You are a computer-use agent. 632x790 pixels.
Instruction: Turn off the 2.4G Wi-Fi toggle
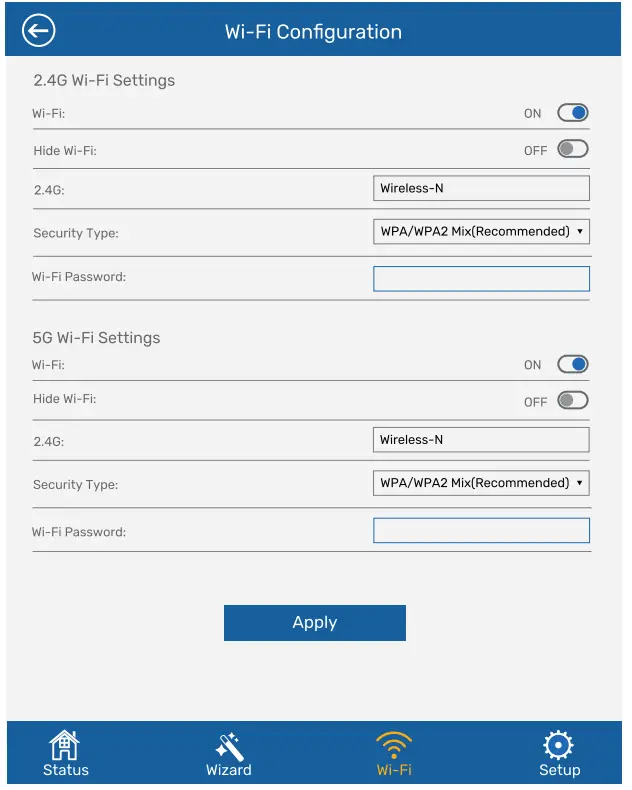coord(573,113)
